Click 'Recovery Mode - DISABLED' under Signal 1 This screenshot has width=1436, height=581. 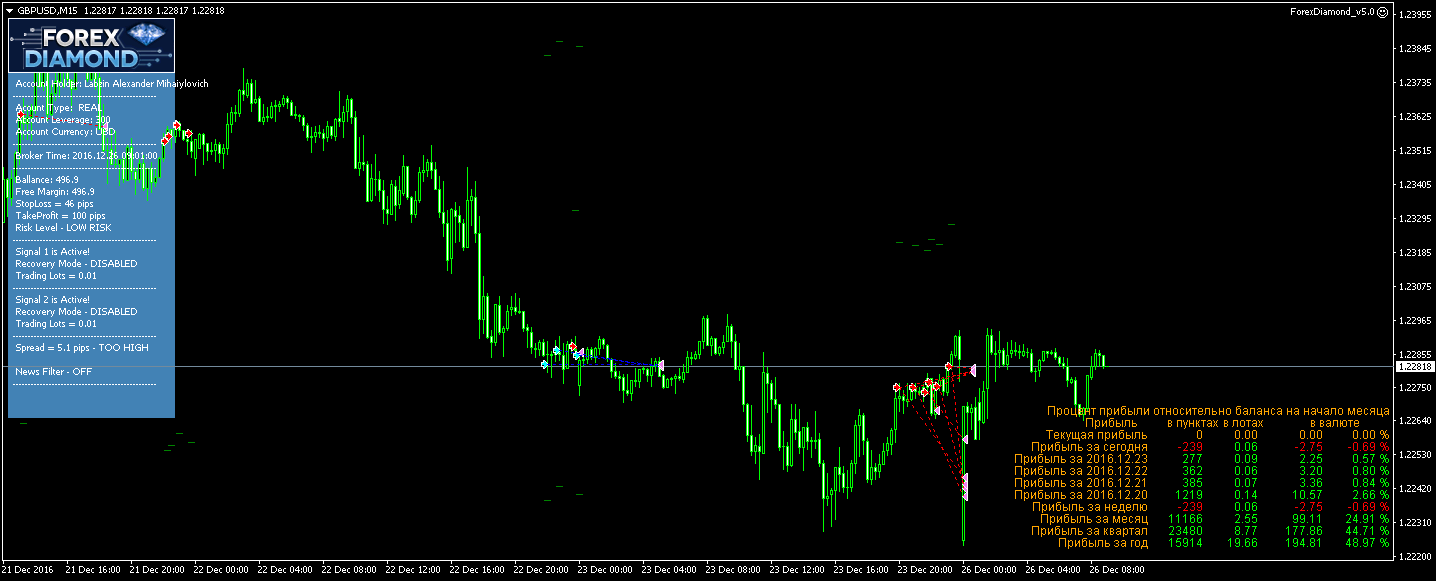pyautogui.click(x=76, y=264)
